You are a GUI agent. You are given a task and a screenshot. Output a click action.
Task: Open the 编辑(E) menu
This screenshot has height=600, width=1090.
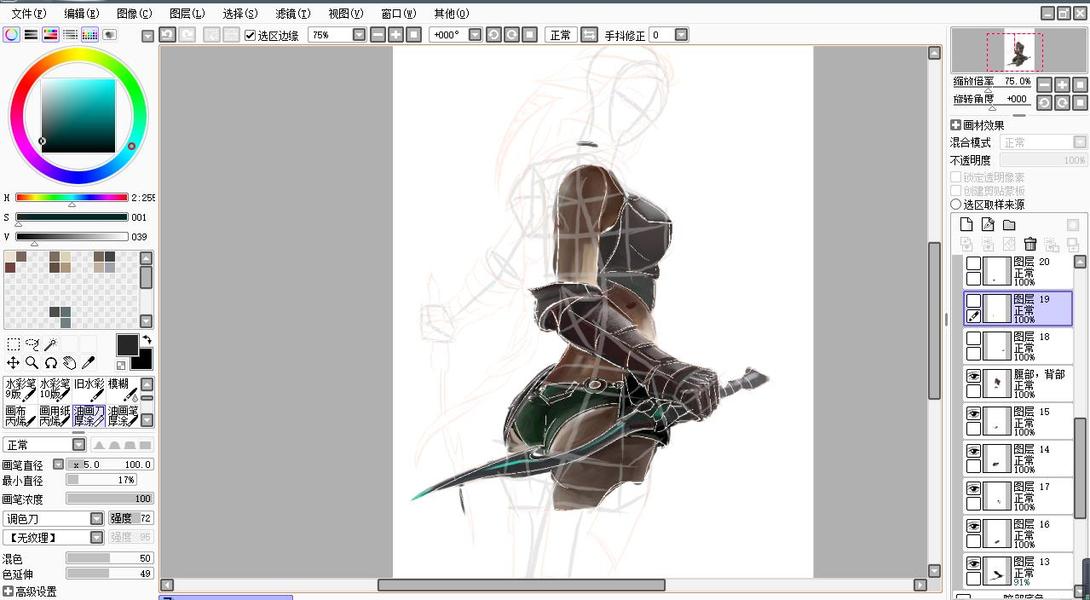point(82,13)
